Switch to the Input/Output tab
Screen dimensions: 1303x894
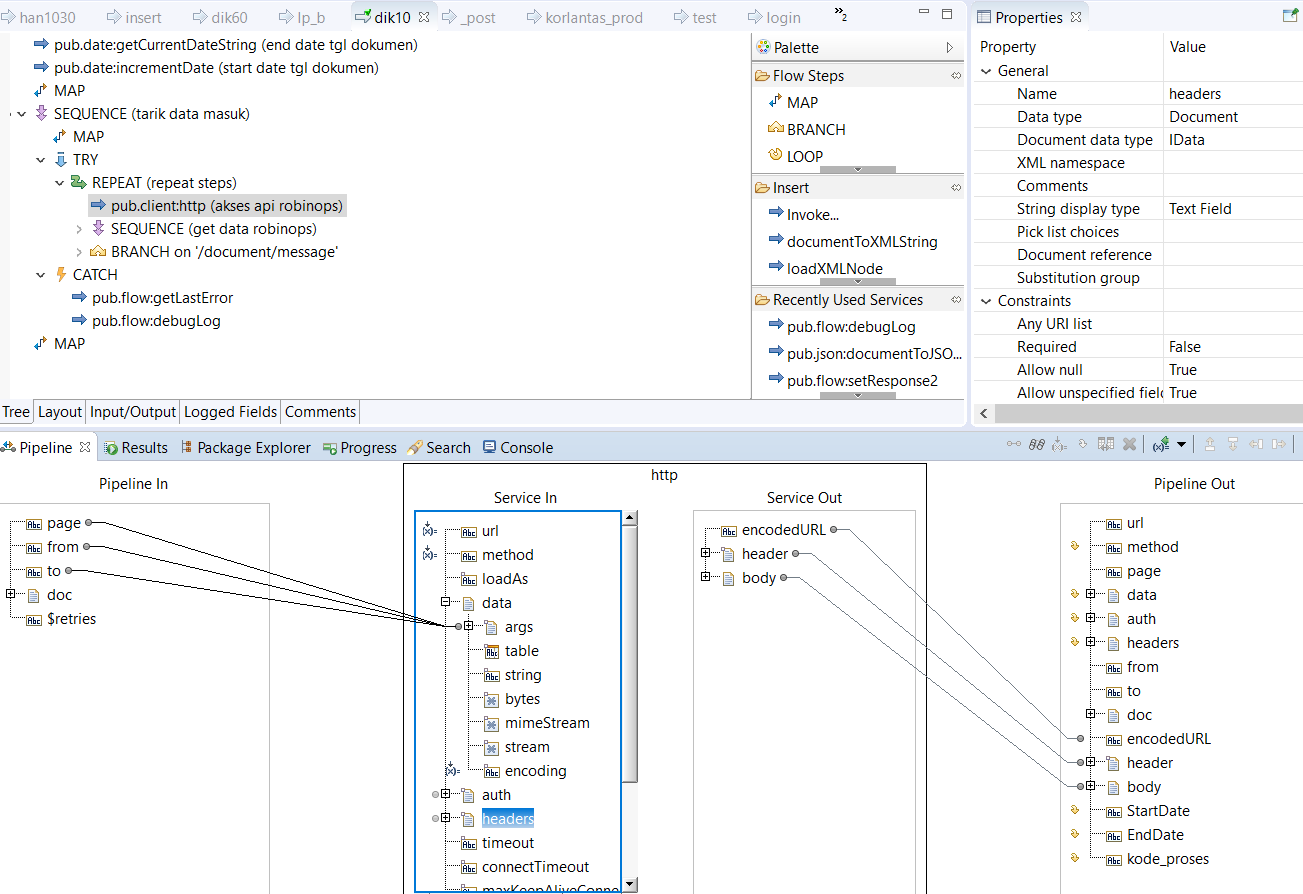[x=133, y=412]
